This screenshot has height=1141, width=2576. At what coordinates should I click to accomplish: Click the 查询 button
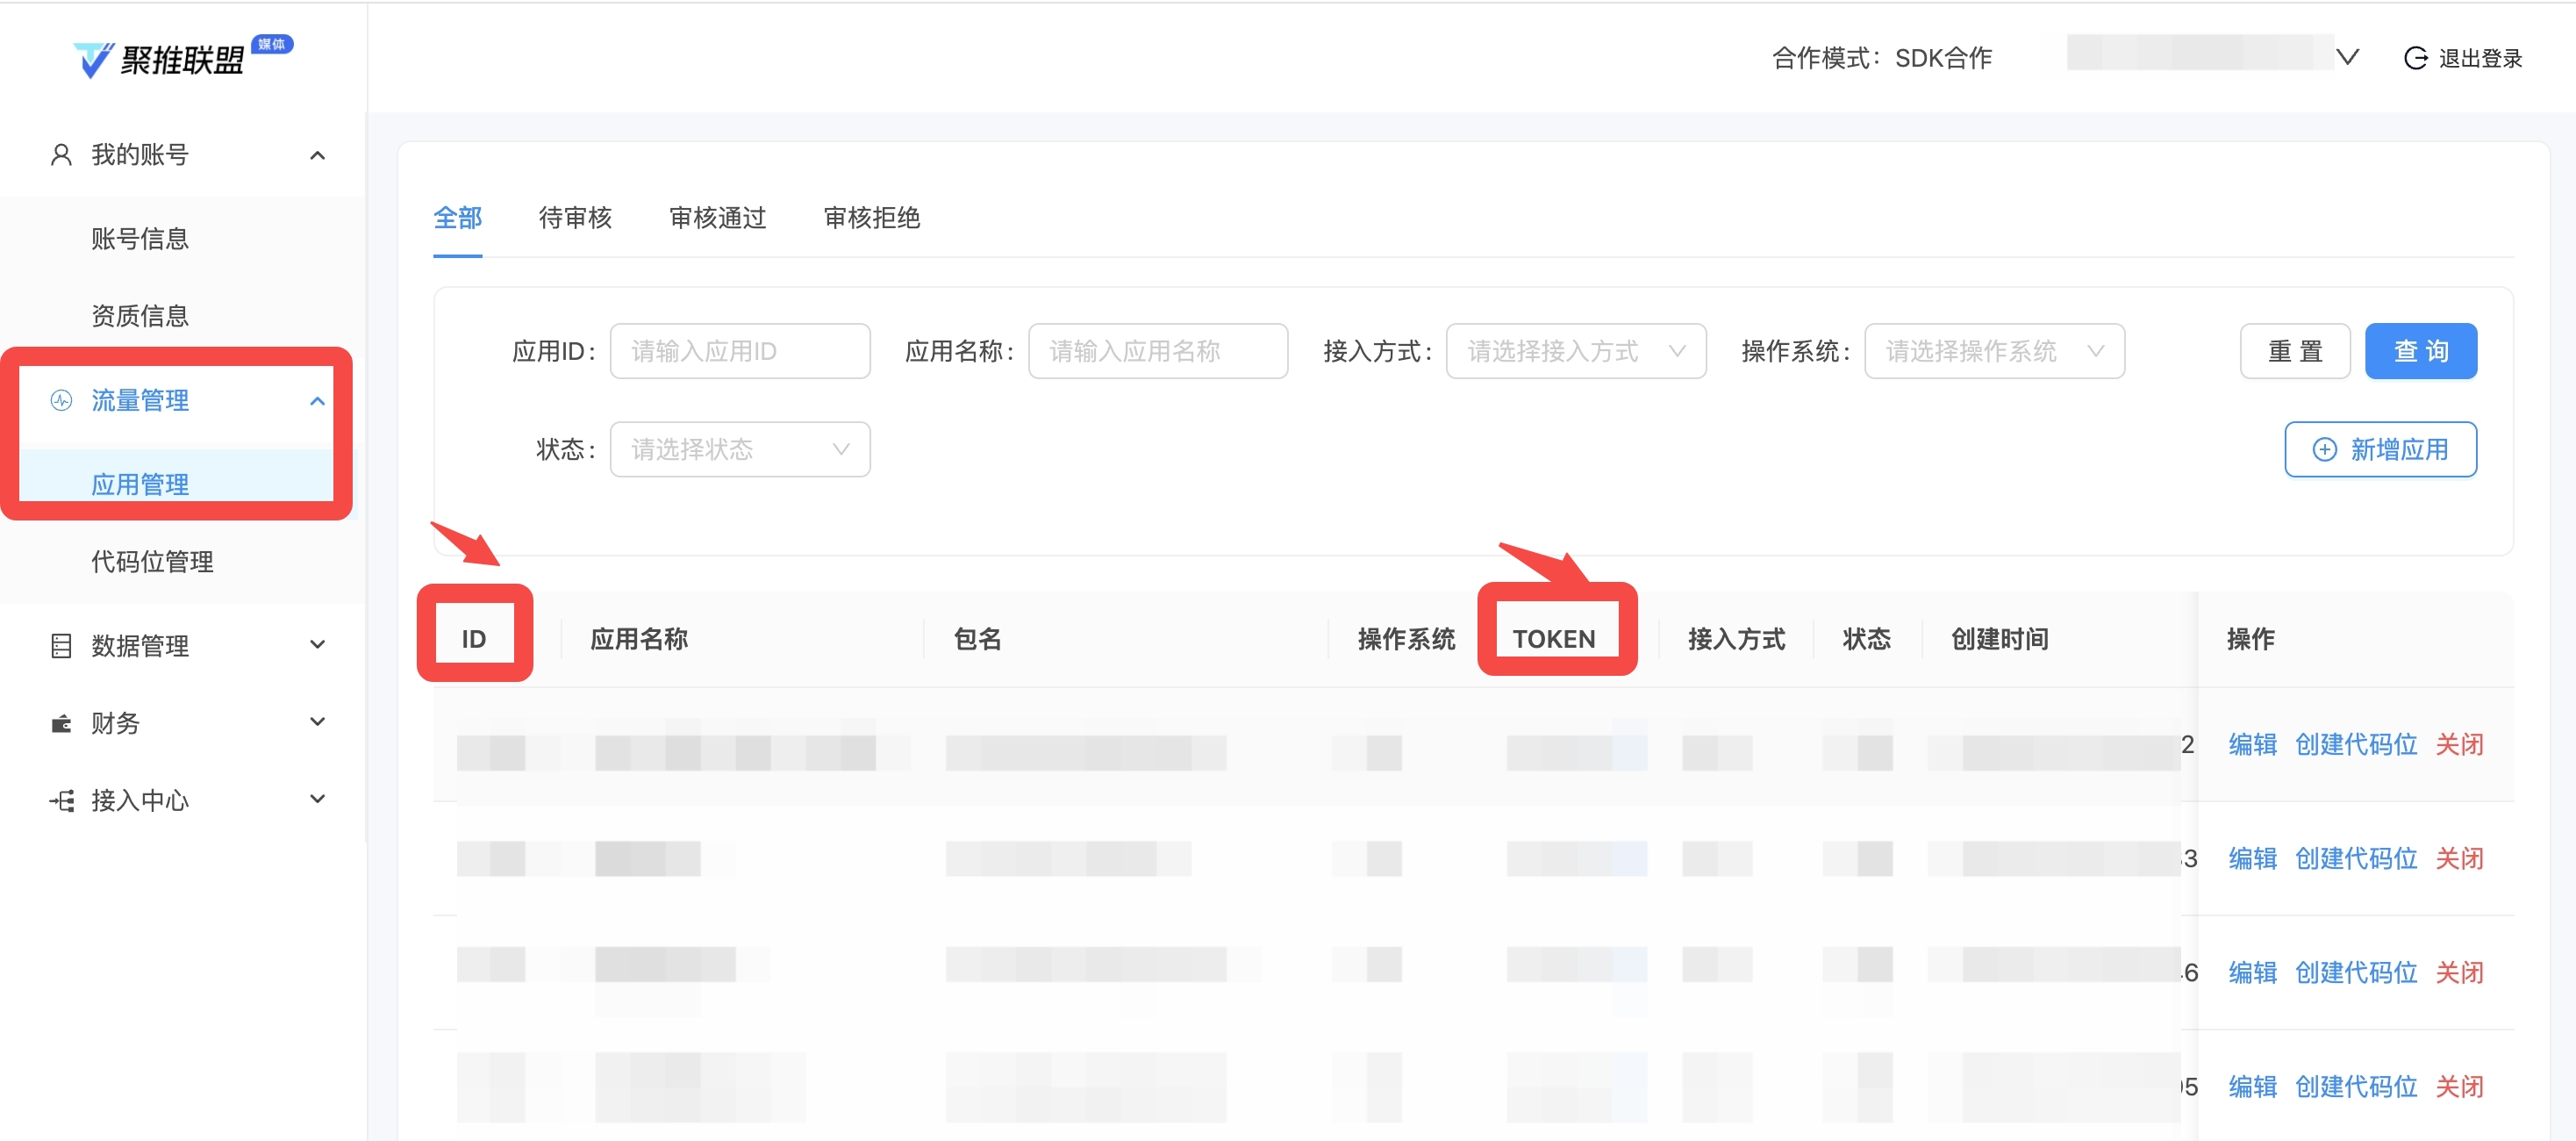2420,351
